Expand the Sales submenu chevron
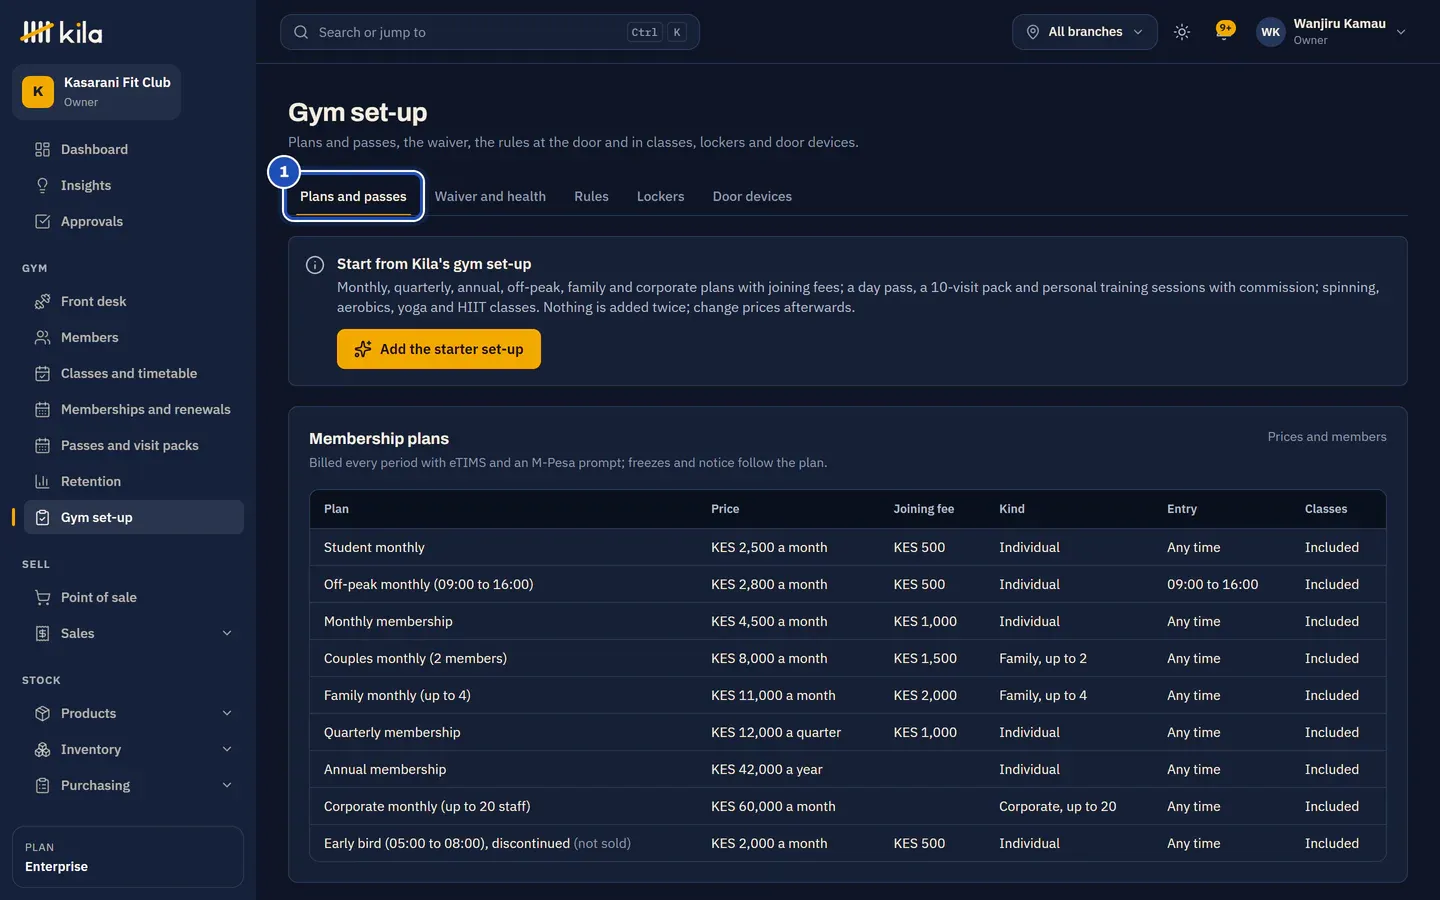 click(x=227, y=633)
